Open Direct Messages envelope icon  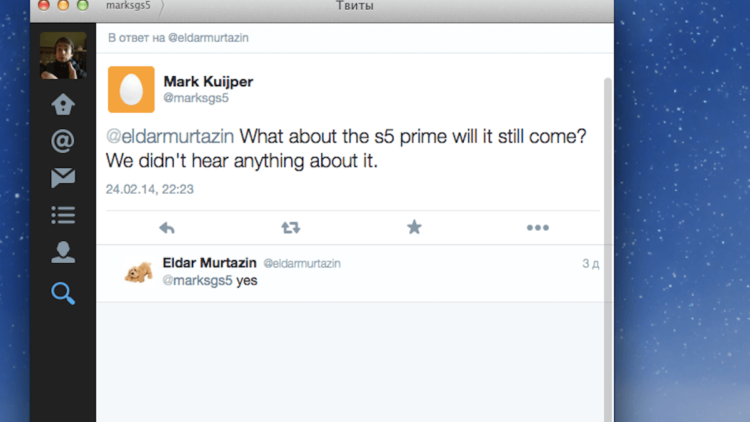(63, 179)
